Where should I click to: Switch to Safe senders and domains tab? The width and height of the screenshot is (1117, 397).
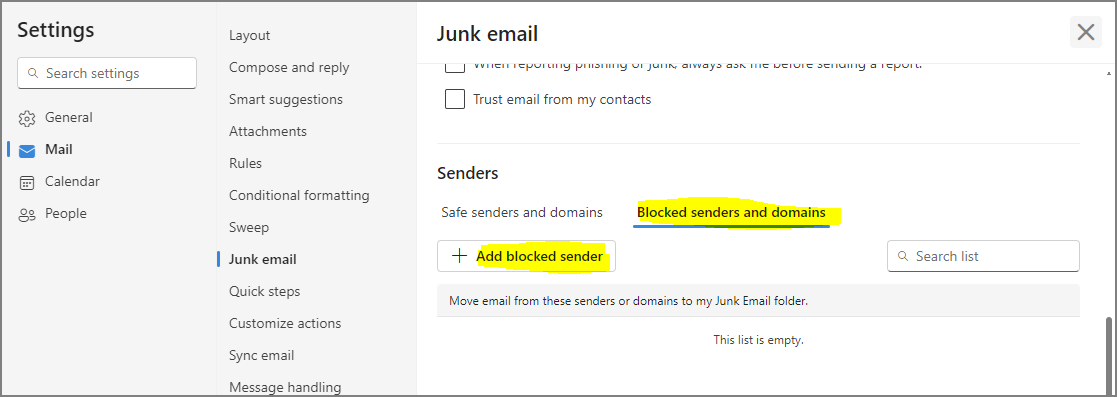[x=521, y=212]
